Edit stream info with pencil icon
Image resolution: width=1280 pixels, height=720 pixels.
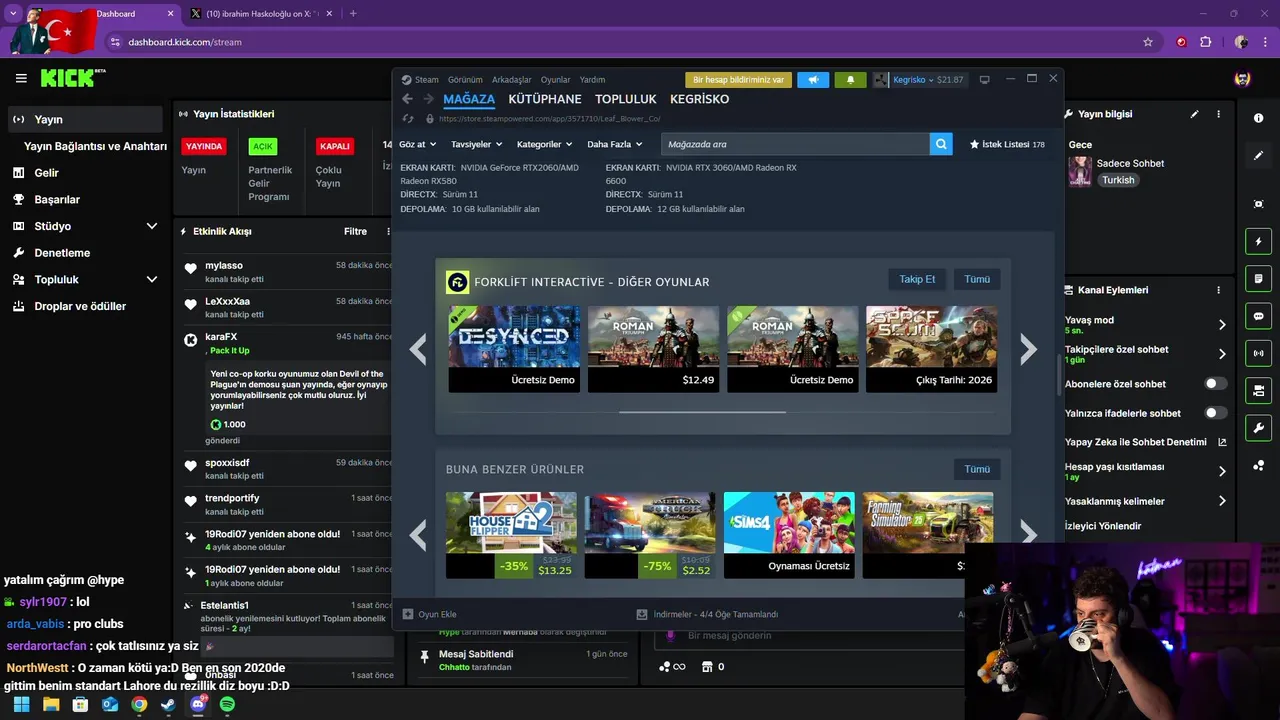pyautogui.click(x=1194, y=114)
